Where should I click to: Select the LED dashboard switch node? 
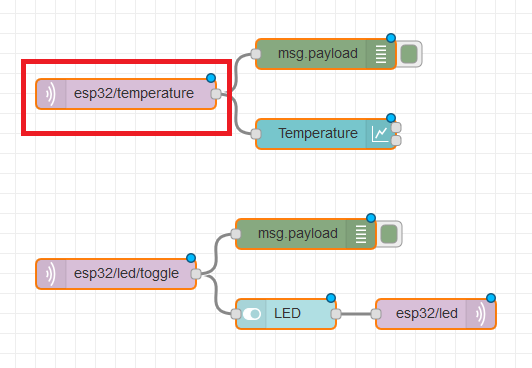[286, 314]
